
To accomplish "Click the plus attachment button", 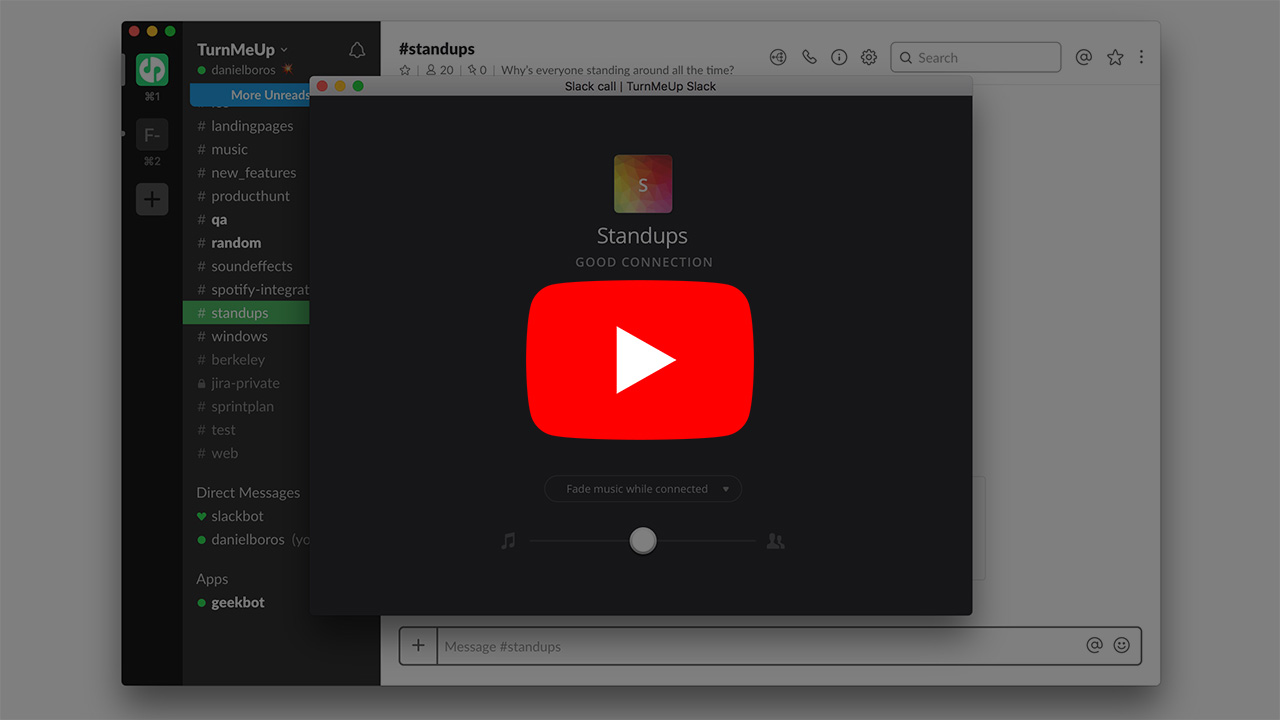I will [418, 646].
